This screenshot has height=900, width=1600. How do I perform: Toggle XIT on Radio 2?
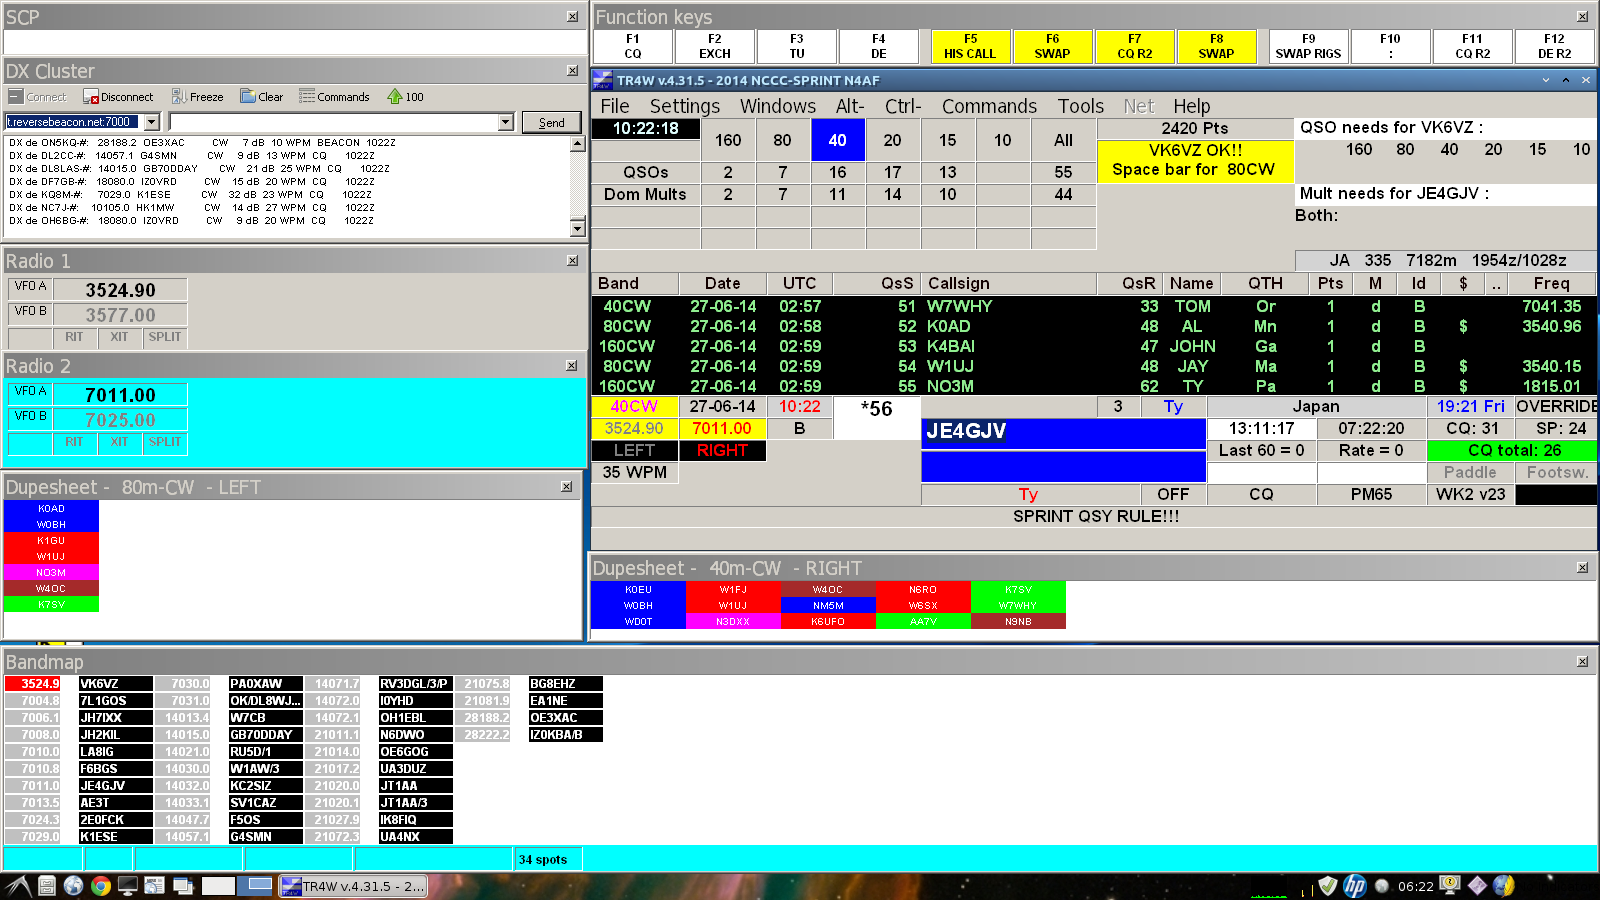(119, 442)
